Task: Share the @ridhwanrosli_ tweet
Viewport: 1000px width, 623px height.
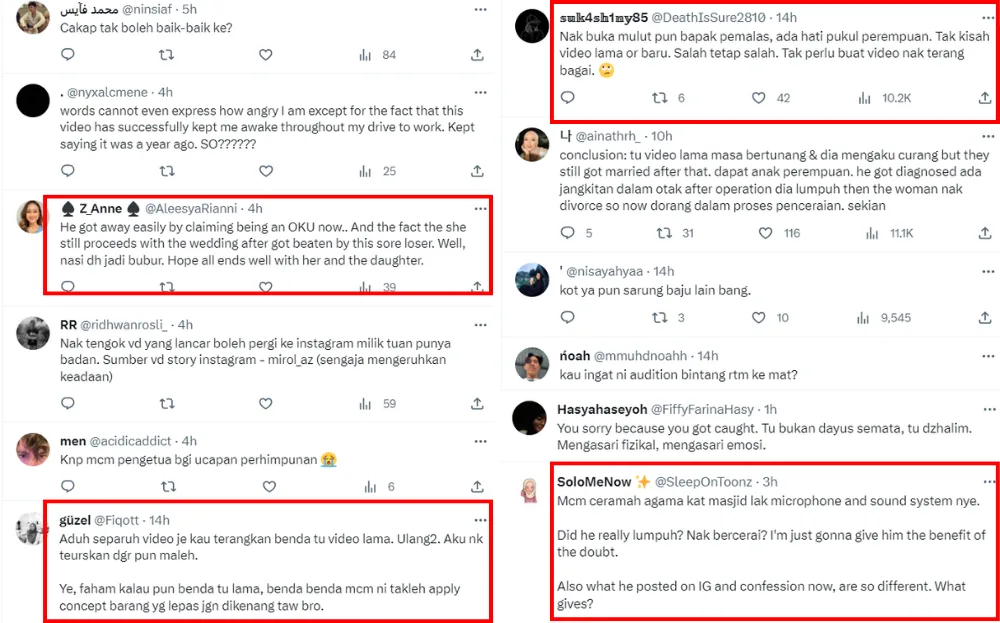Action: [478, 404]
